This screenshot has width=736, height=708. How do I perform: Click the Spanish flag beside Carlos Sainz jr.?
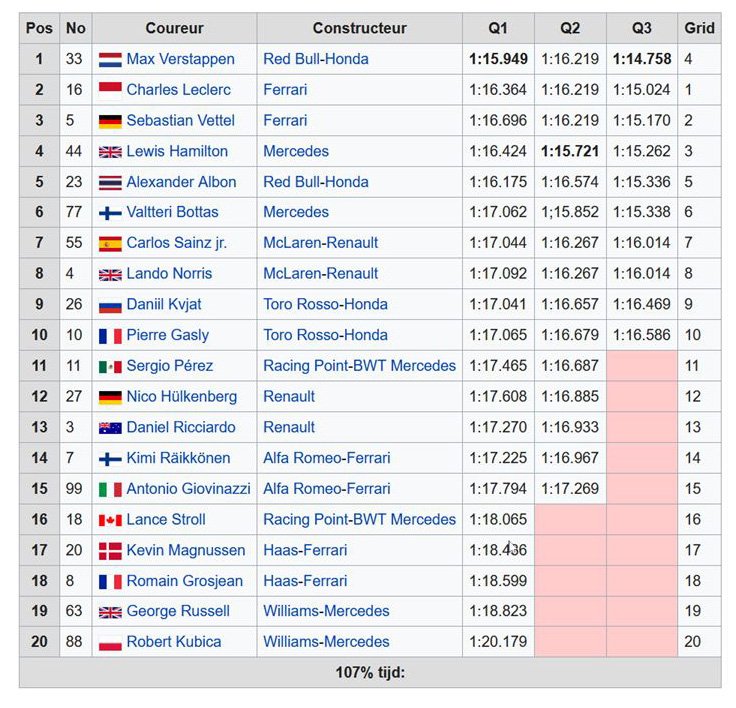click(x=110, y=244)
